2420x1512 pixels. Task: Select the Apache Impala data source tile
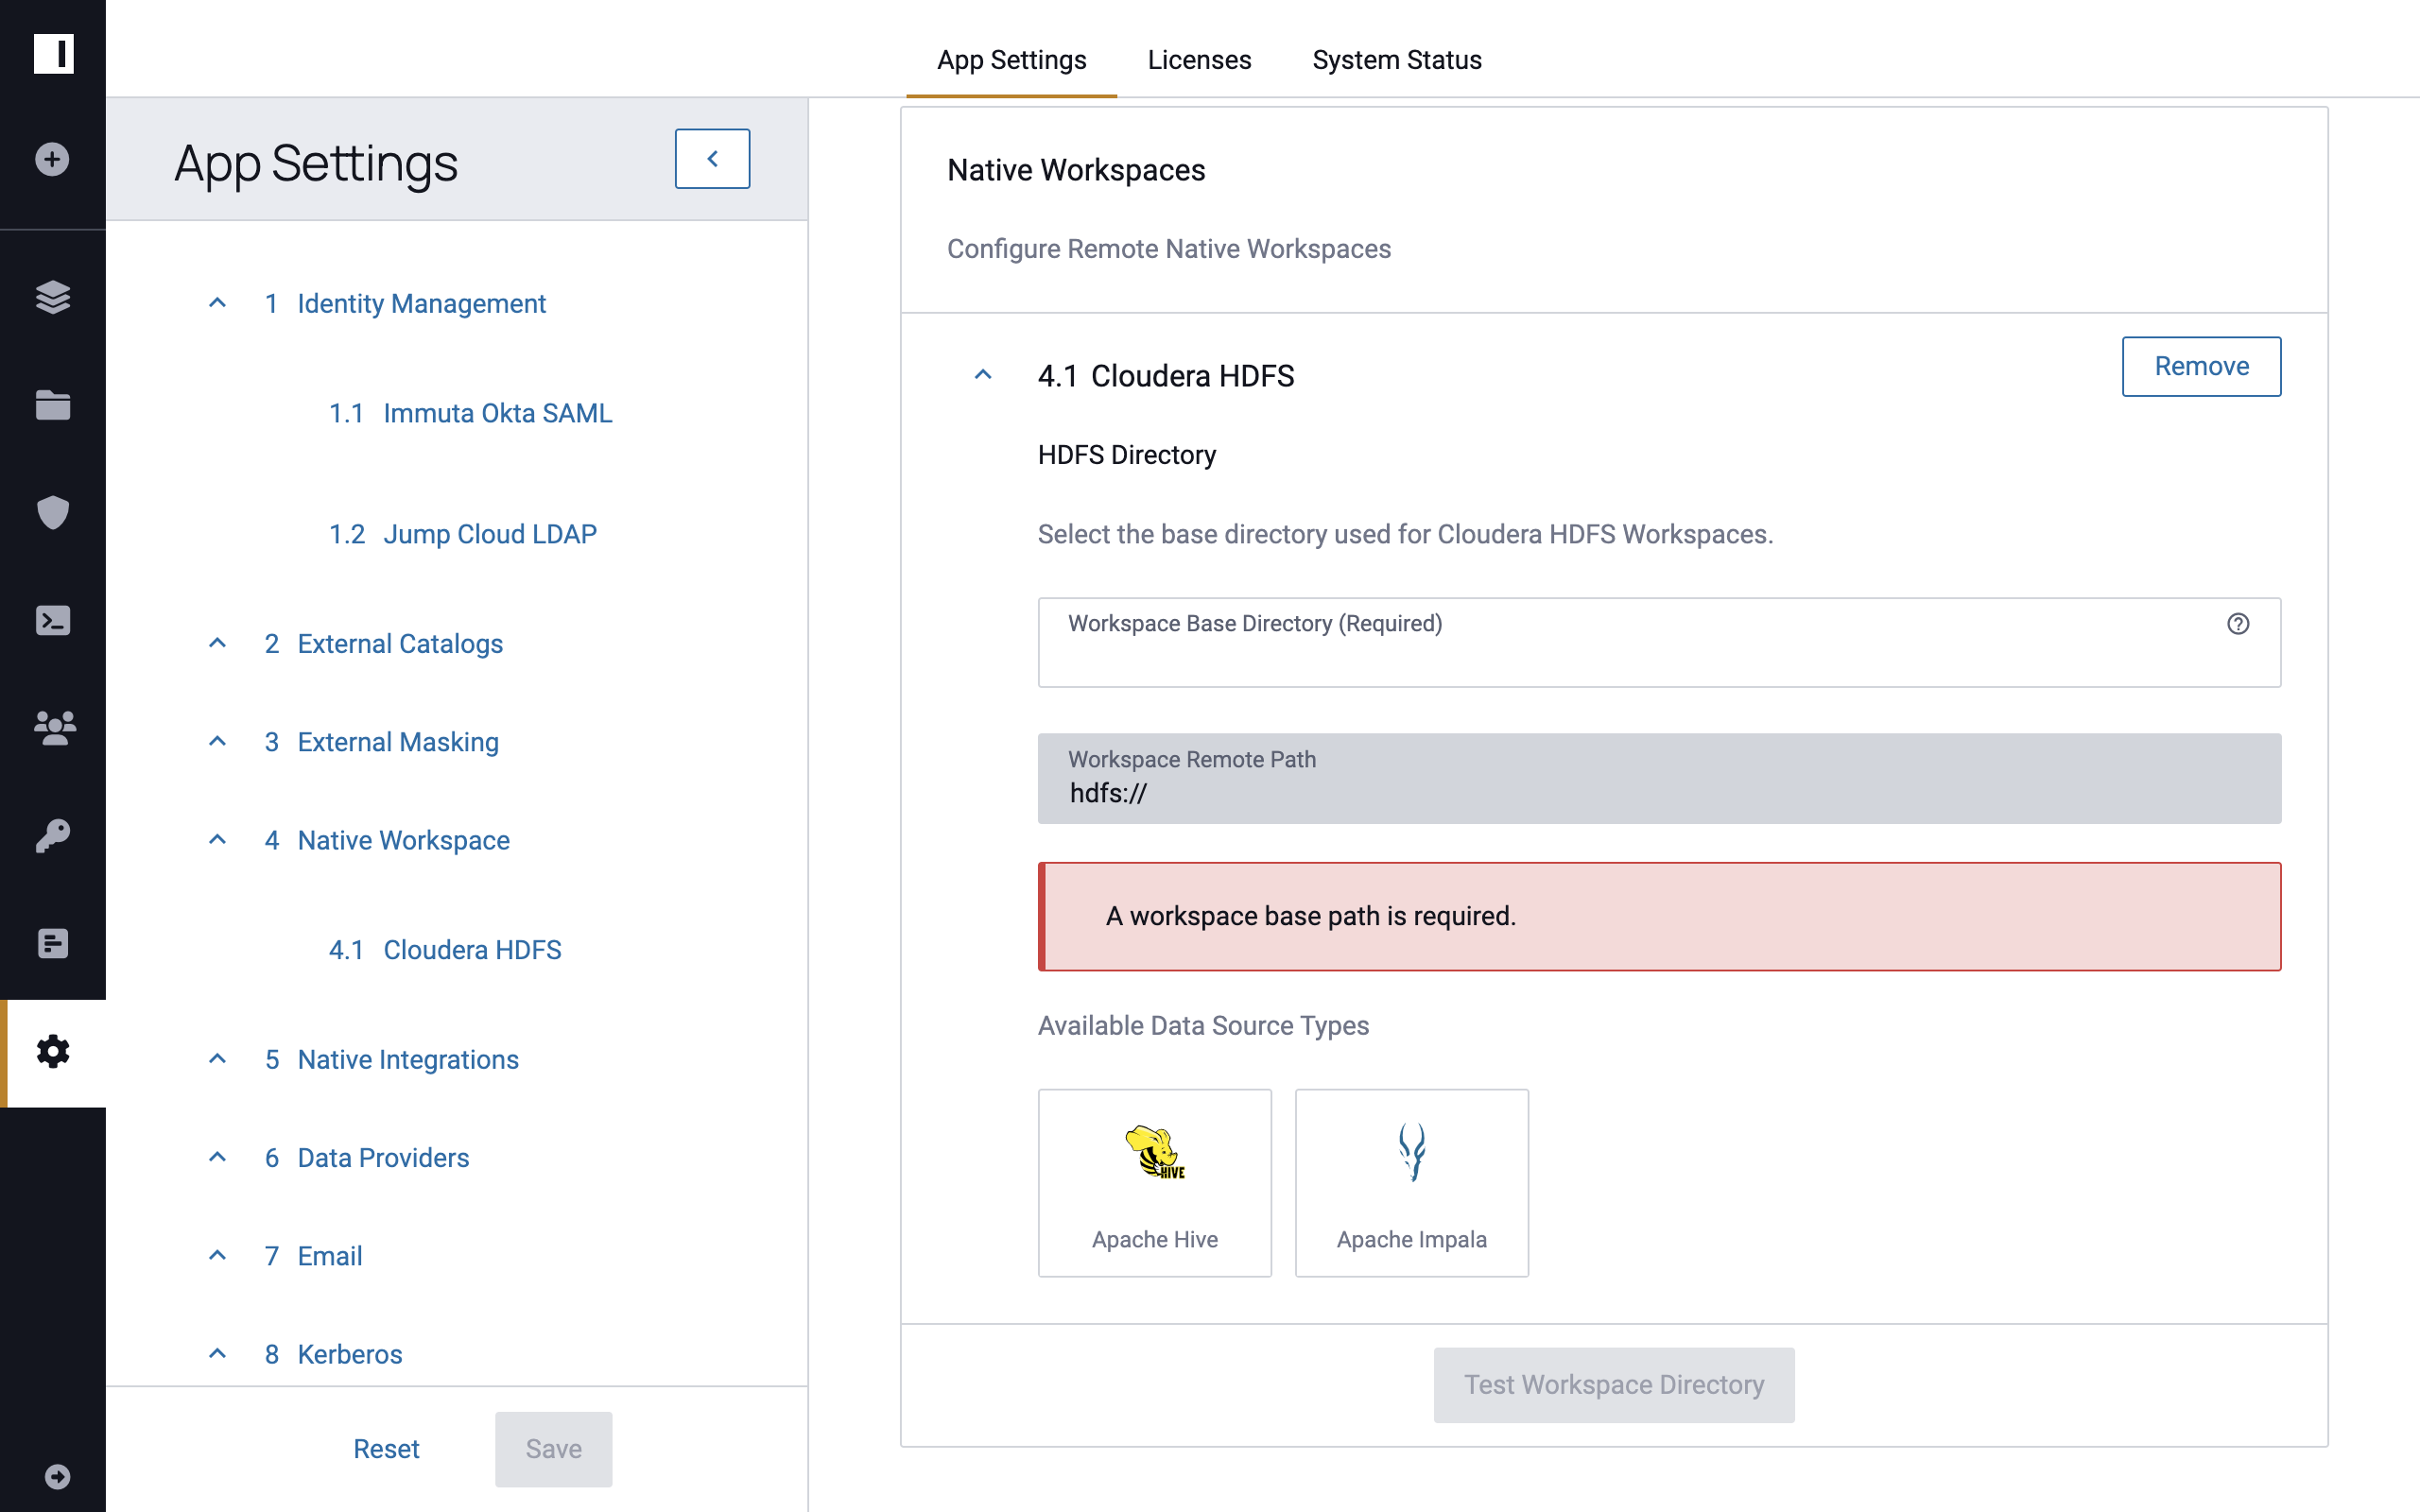(x=1412, y=1183)
